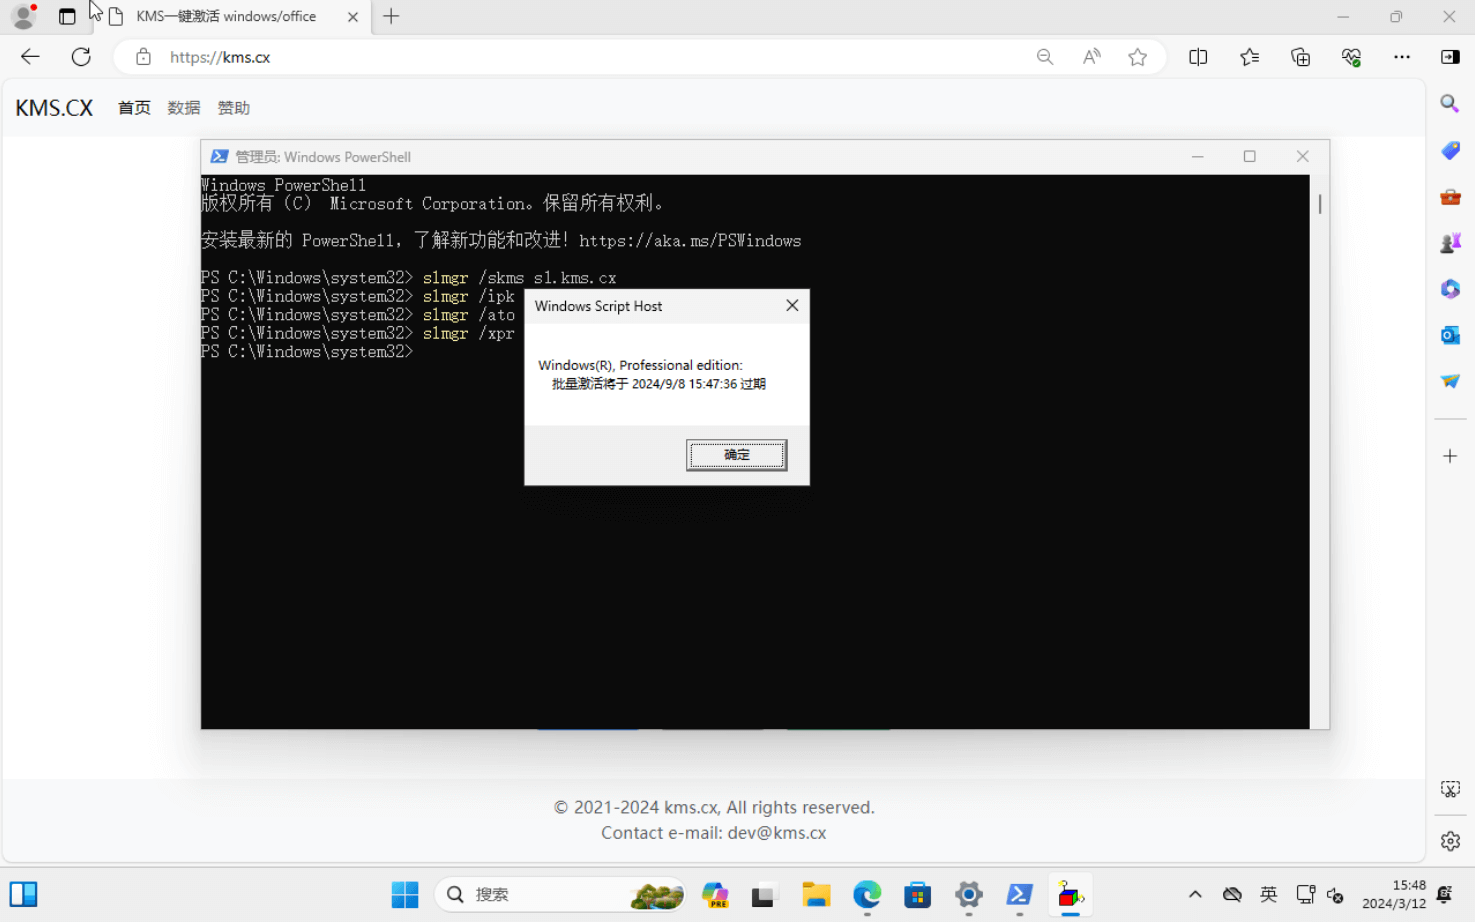Launch Windows Terminal from the taskbar
The width and height of the screenshot is (1475, 922).
point(1018,894)
